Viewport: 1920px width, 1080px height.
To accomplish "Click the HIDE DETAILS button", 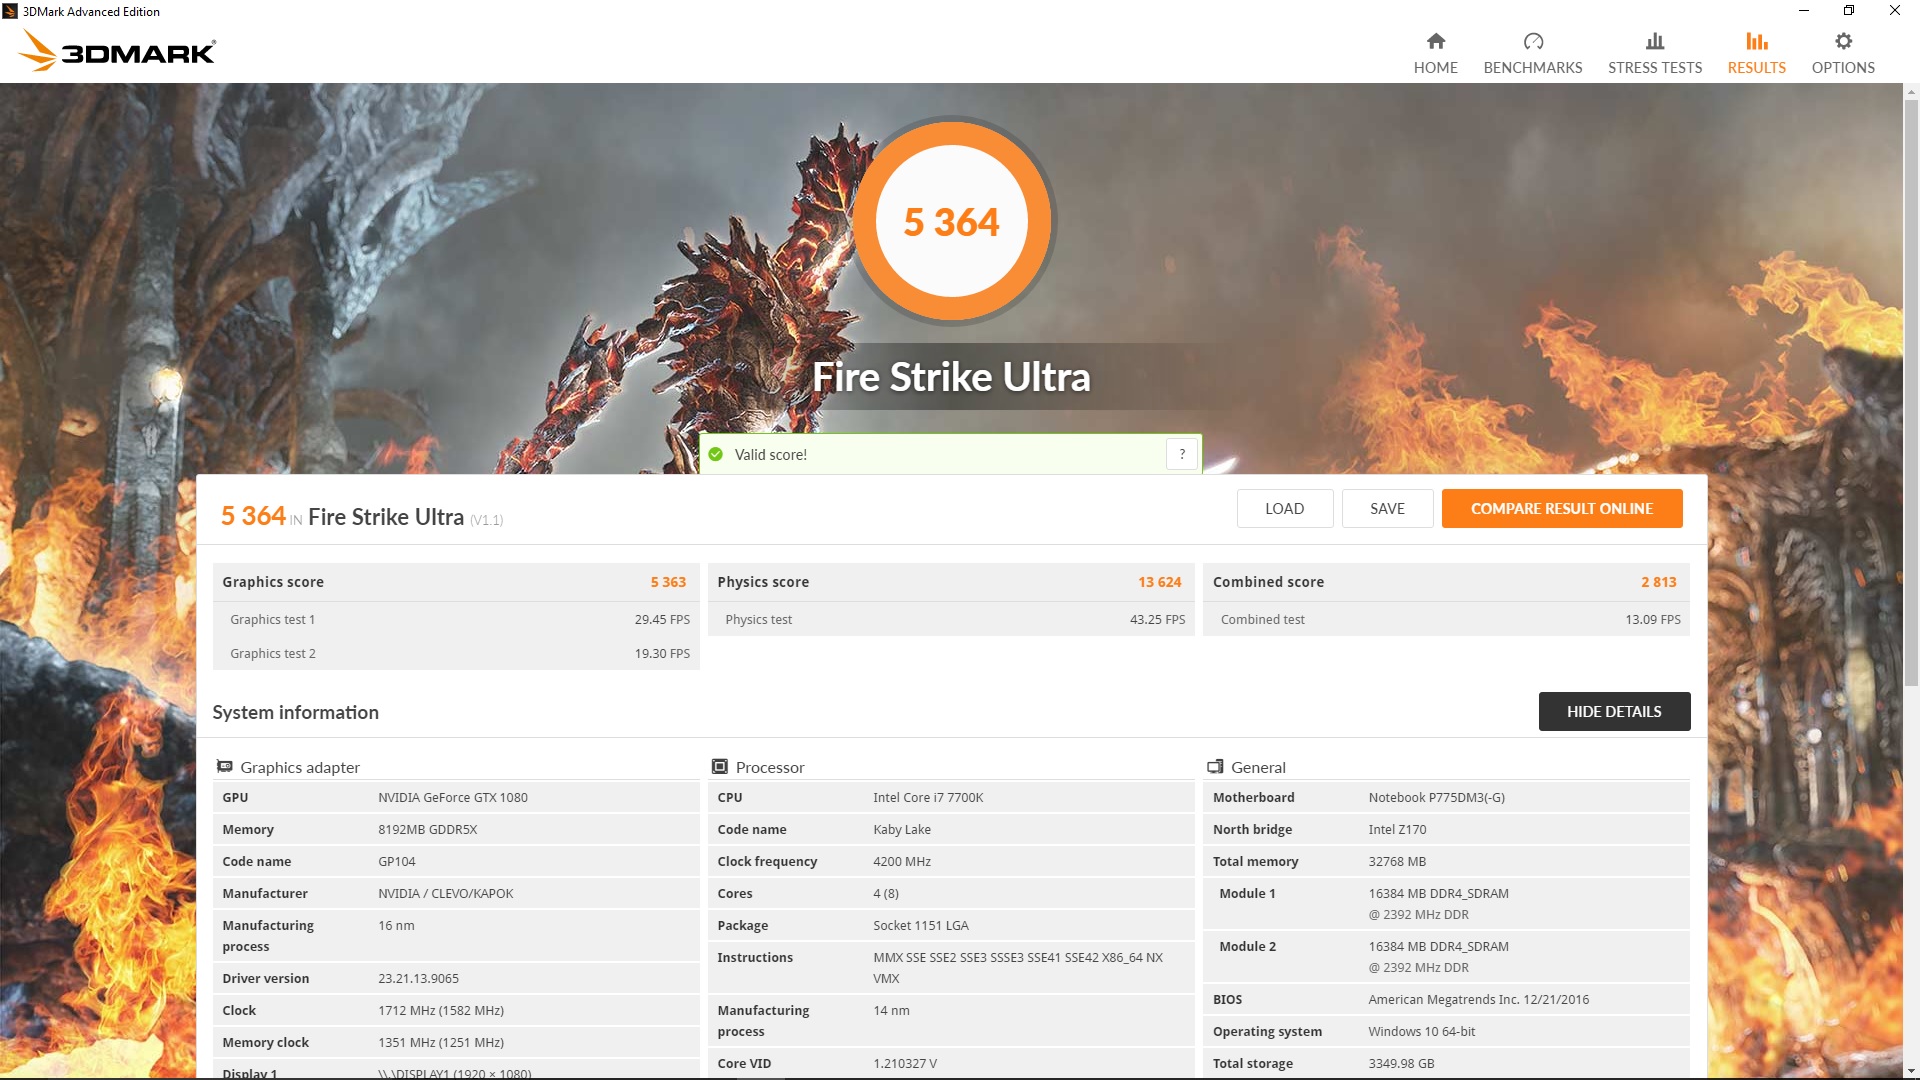I will pyautogui.click(x=1614, y=711).
